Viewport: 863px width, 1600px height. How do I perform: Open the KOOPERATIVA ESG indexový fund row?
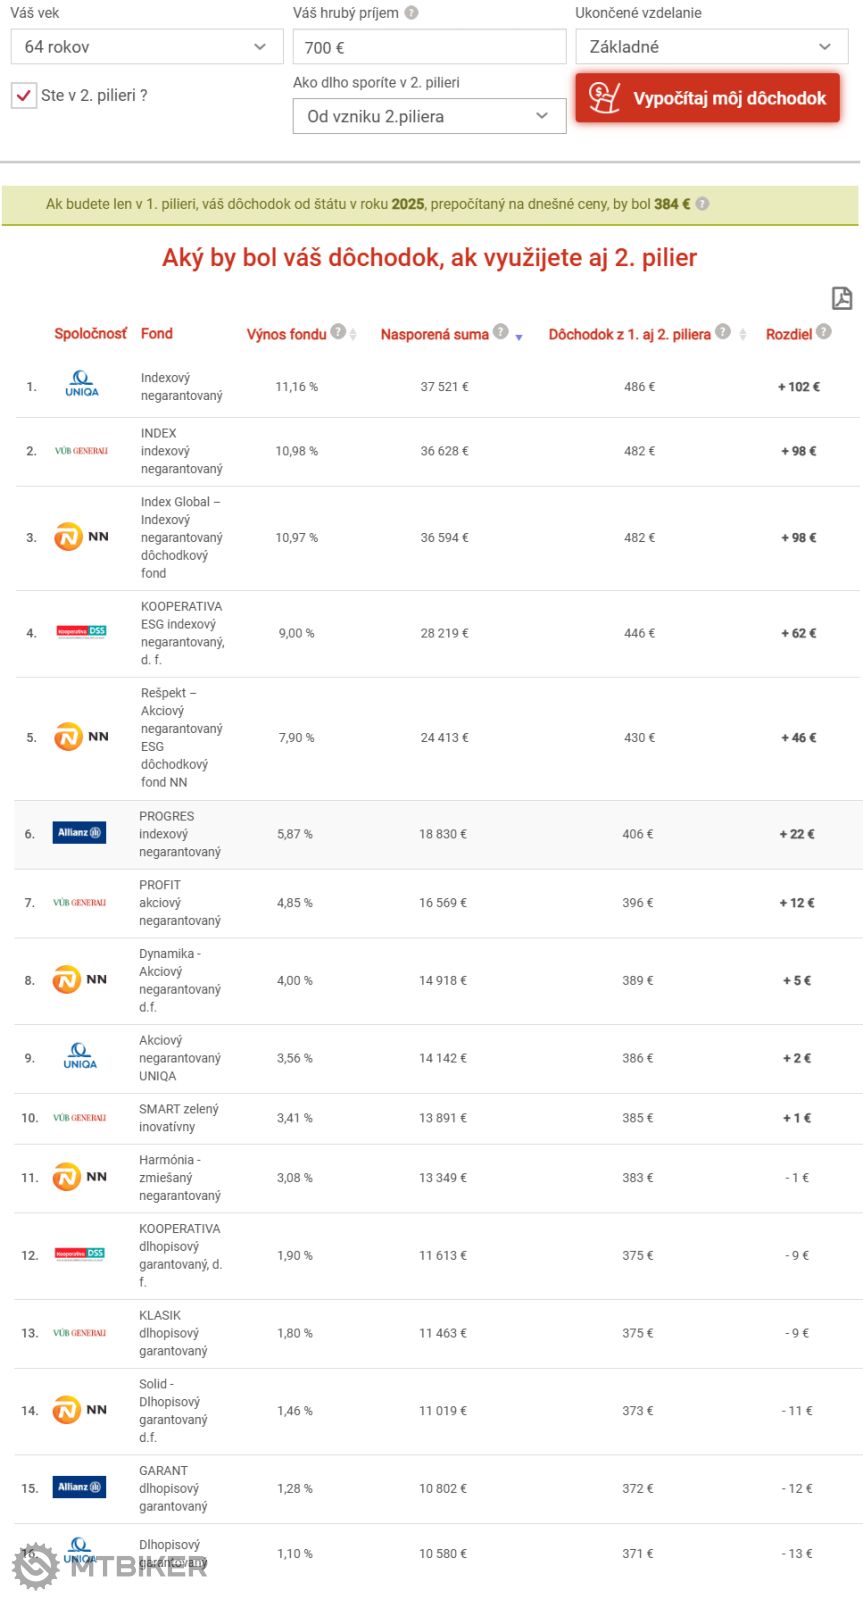click(x=181, y=633)
